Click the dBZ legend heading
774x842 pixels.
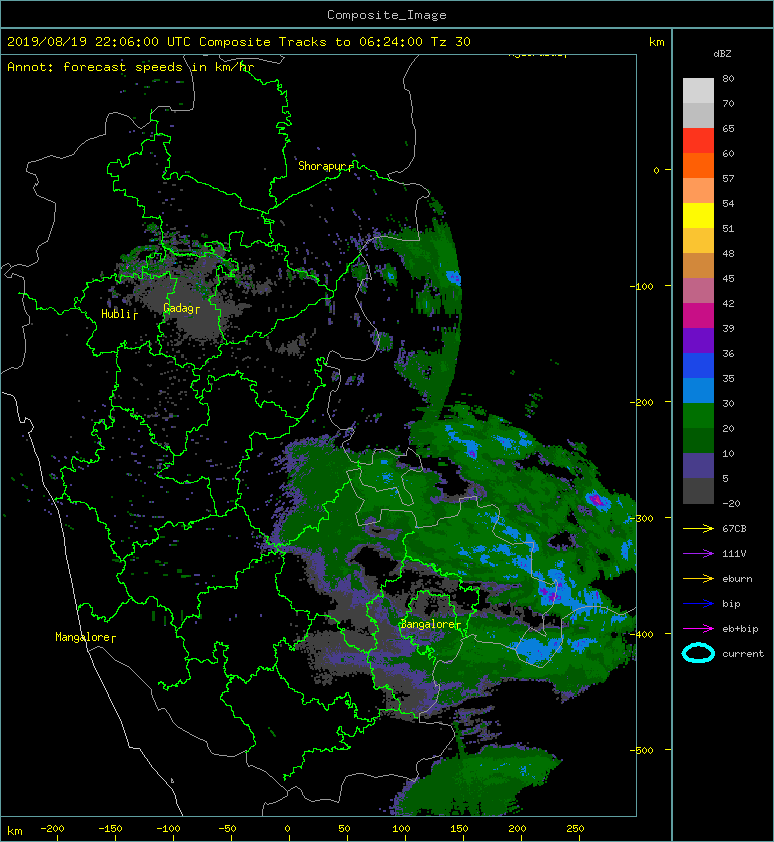(x=722, y=54)
